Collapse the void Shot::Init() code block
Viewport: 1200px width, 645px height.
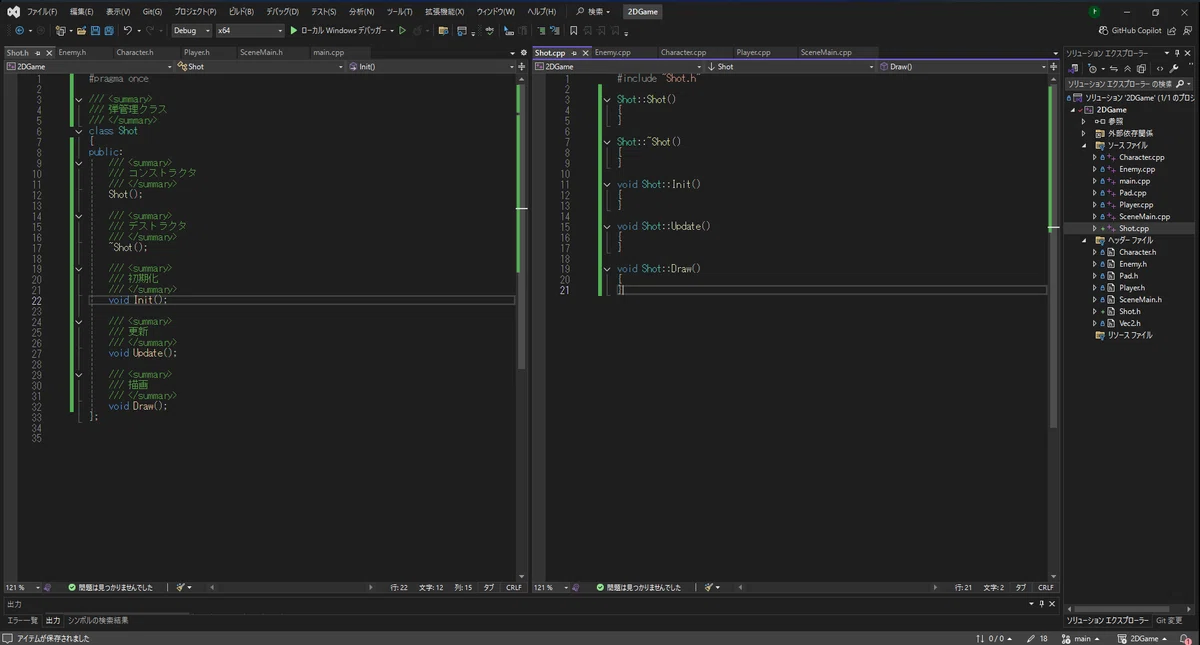point(607,184)
